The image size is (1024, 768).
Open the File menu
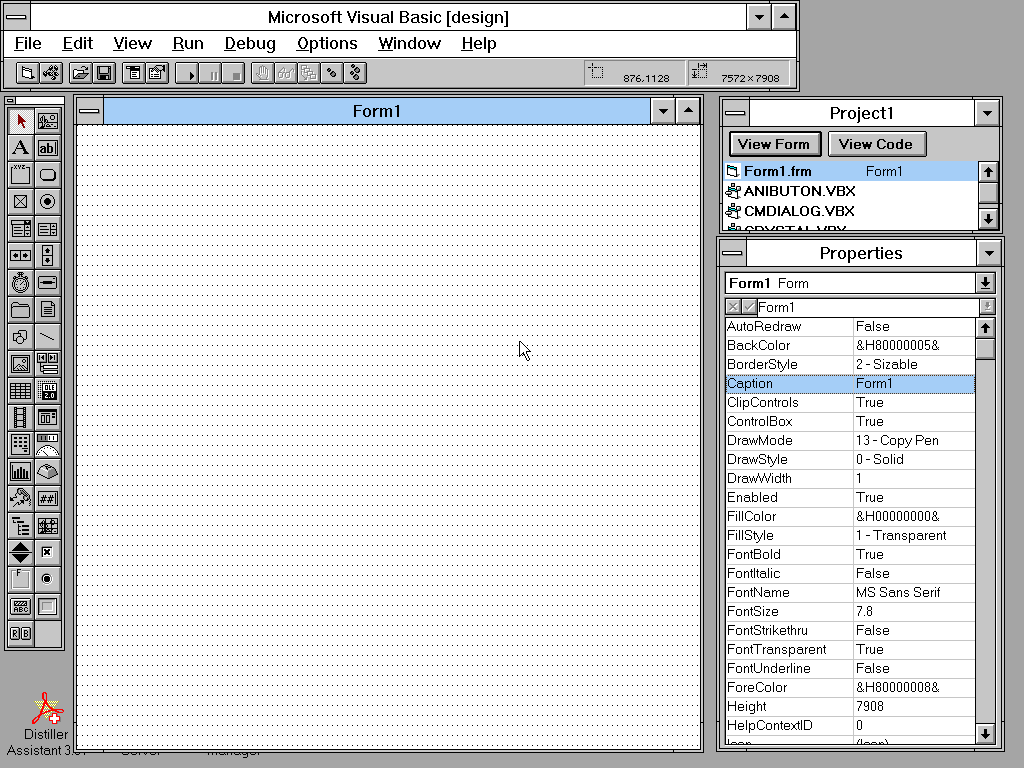(x=28, y=43)
